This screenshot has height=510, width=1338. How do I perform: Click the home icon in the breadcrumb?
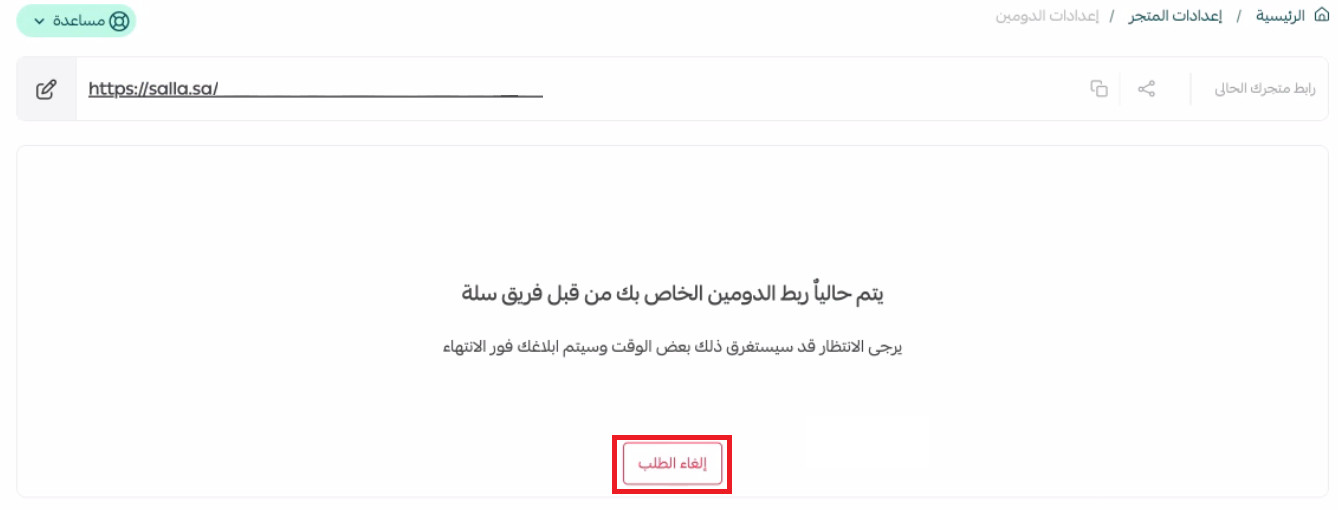1321,17
